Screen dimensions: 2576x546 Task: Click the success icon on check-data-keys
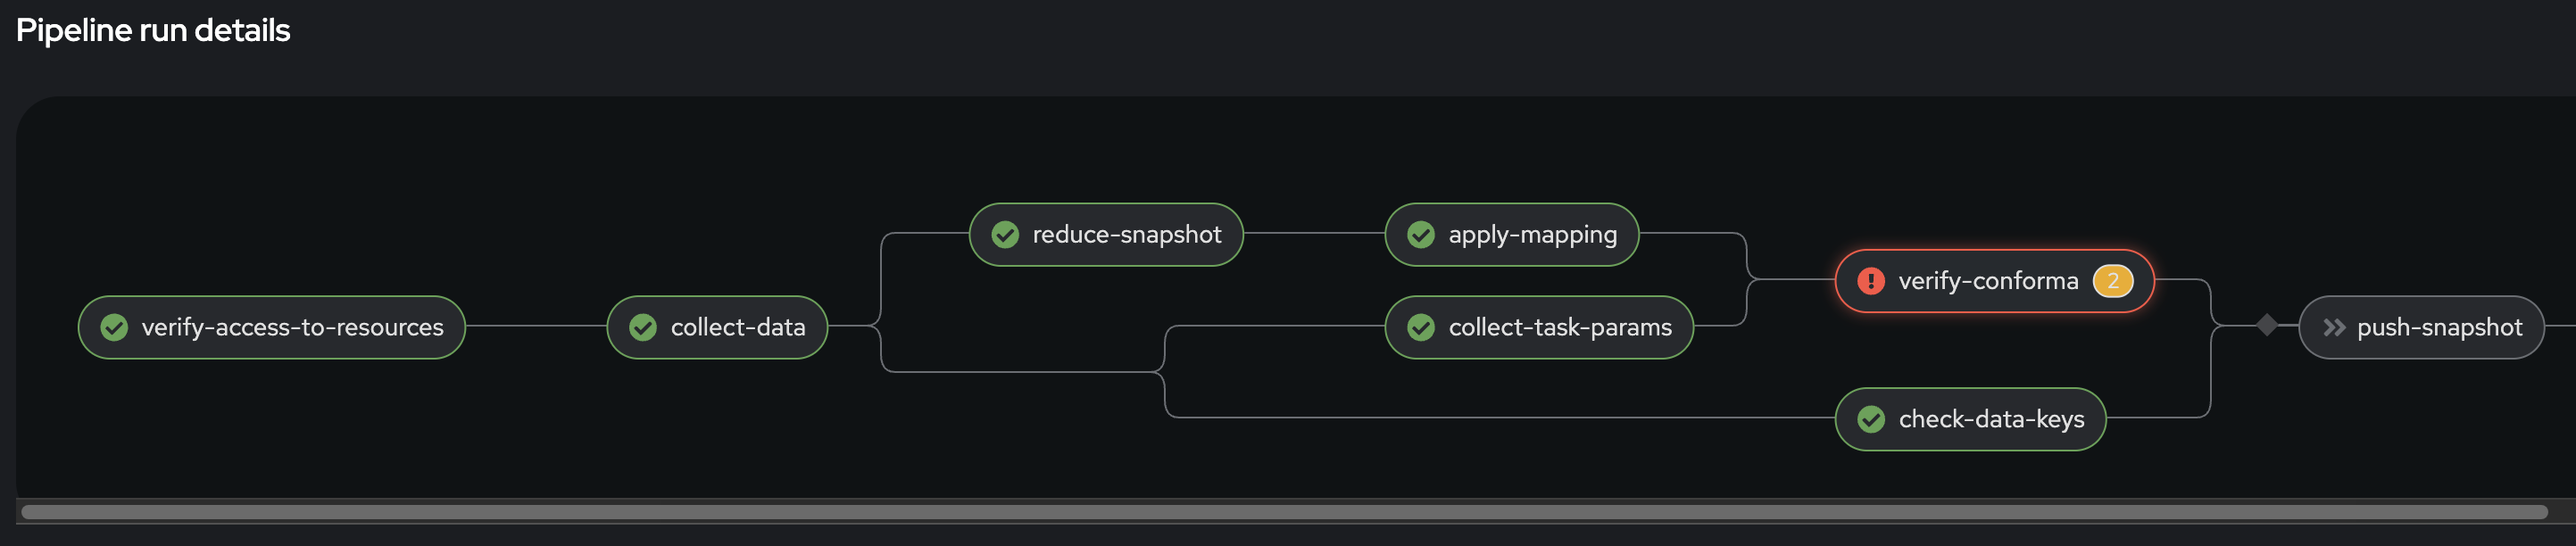(x=1871, y=419)
